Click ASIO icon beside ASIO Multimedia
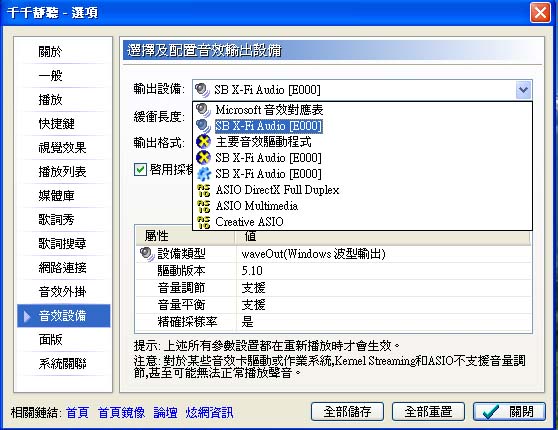 coord(204,206)
